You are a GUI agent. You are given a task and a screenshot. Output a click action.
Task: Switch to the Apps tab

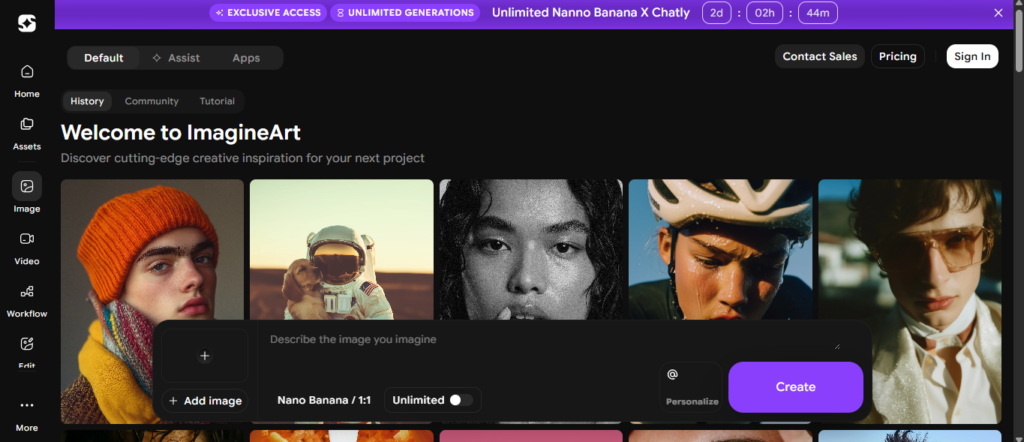pyautogui.click(x=246, y=58)
